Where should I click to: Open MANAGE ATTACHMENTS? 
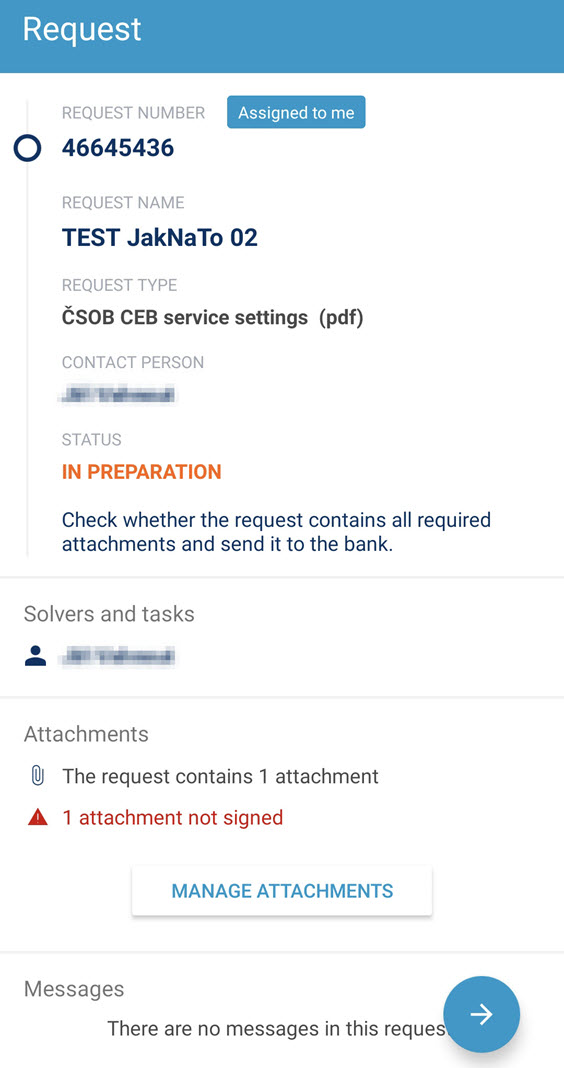click(x=282, y=890)
